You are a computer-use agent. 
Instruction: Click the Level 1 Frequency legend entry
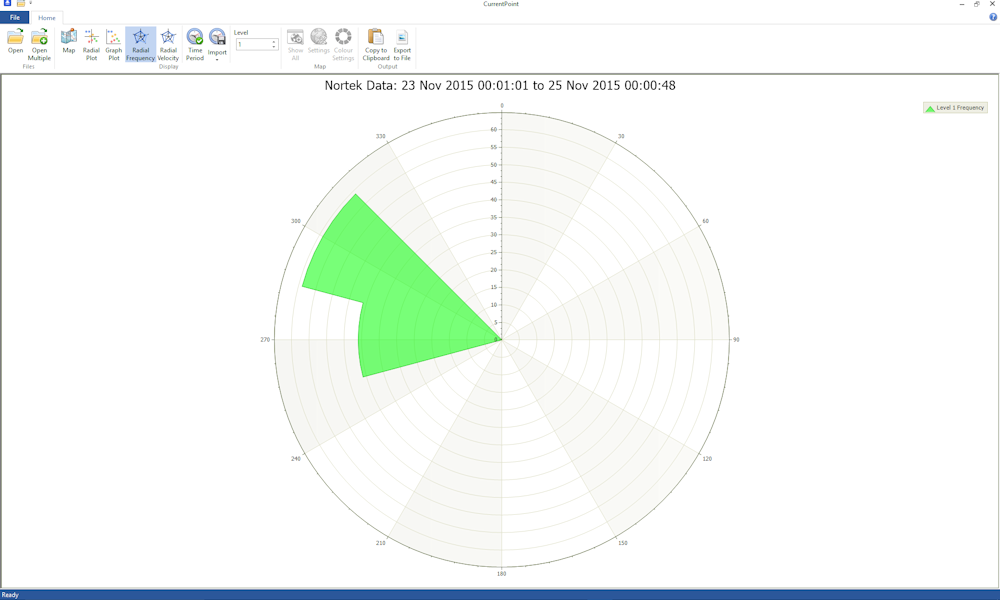point(955,108)
